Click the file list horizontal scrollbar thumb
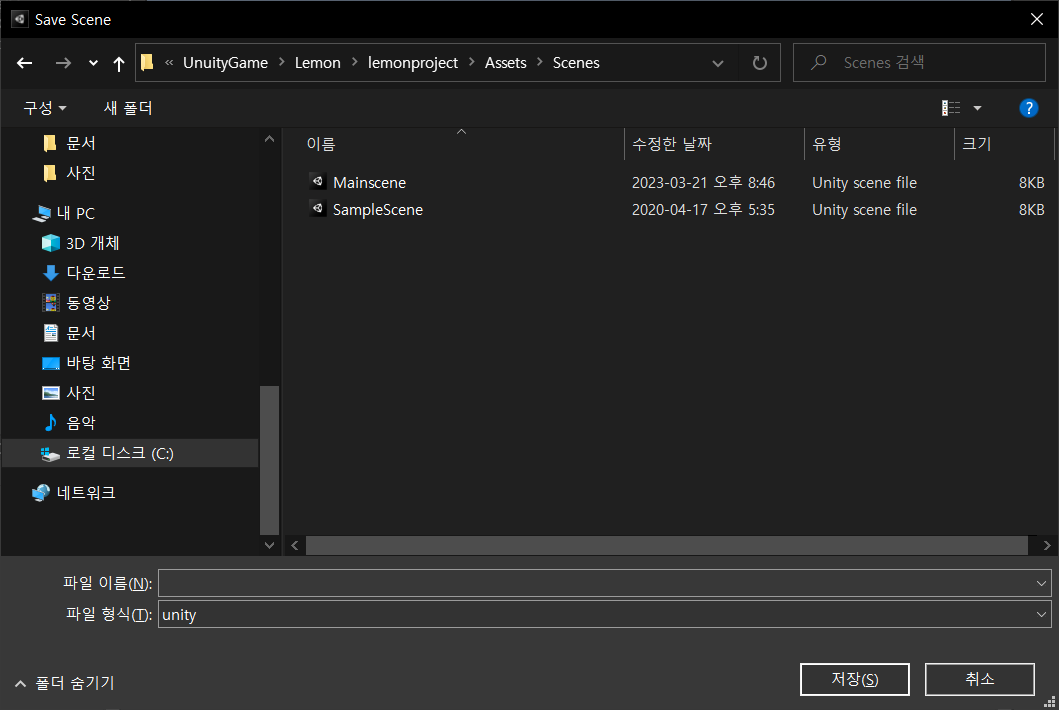This screenshot has width=1059, height=710. pyautogui.click(x=667, y=545)
